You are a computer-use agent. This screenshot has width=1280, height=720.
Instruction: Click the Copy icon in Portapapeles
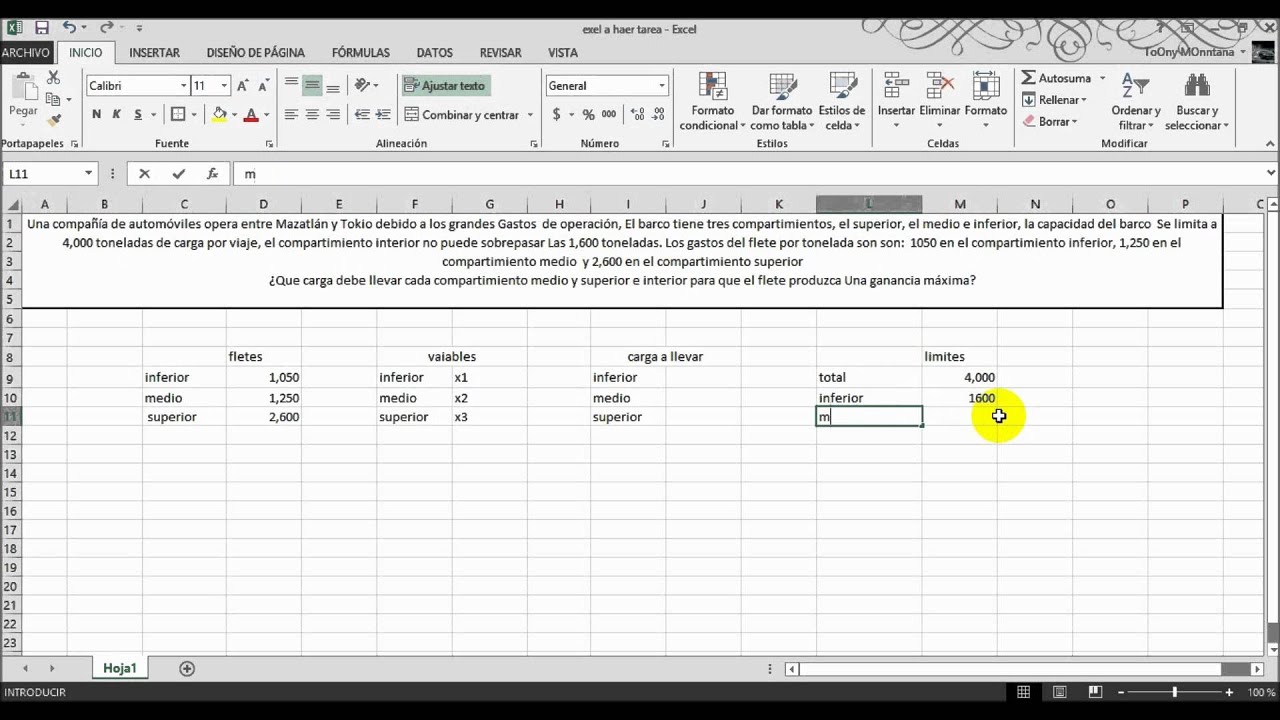click(54, 99)
